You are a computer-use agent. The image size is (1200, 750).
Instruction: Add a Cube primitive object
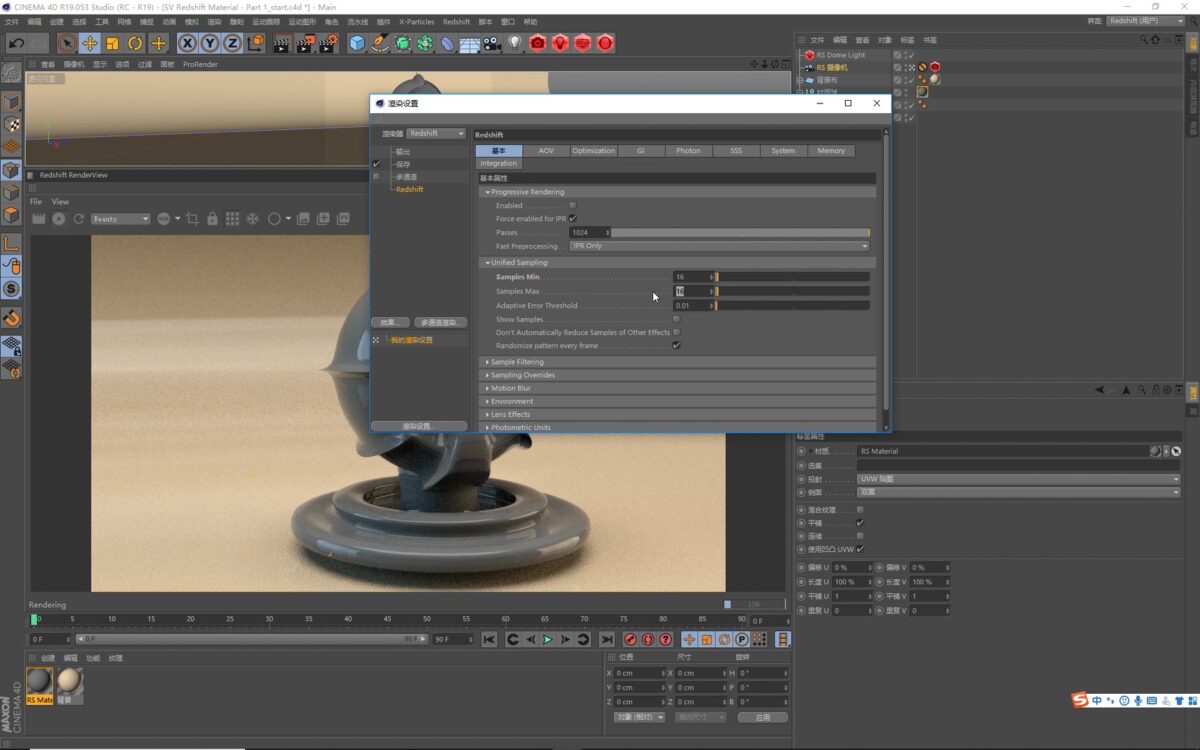pos(357,43)
